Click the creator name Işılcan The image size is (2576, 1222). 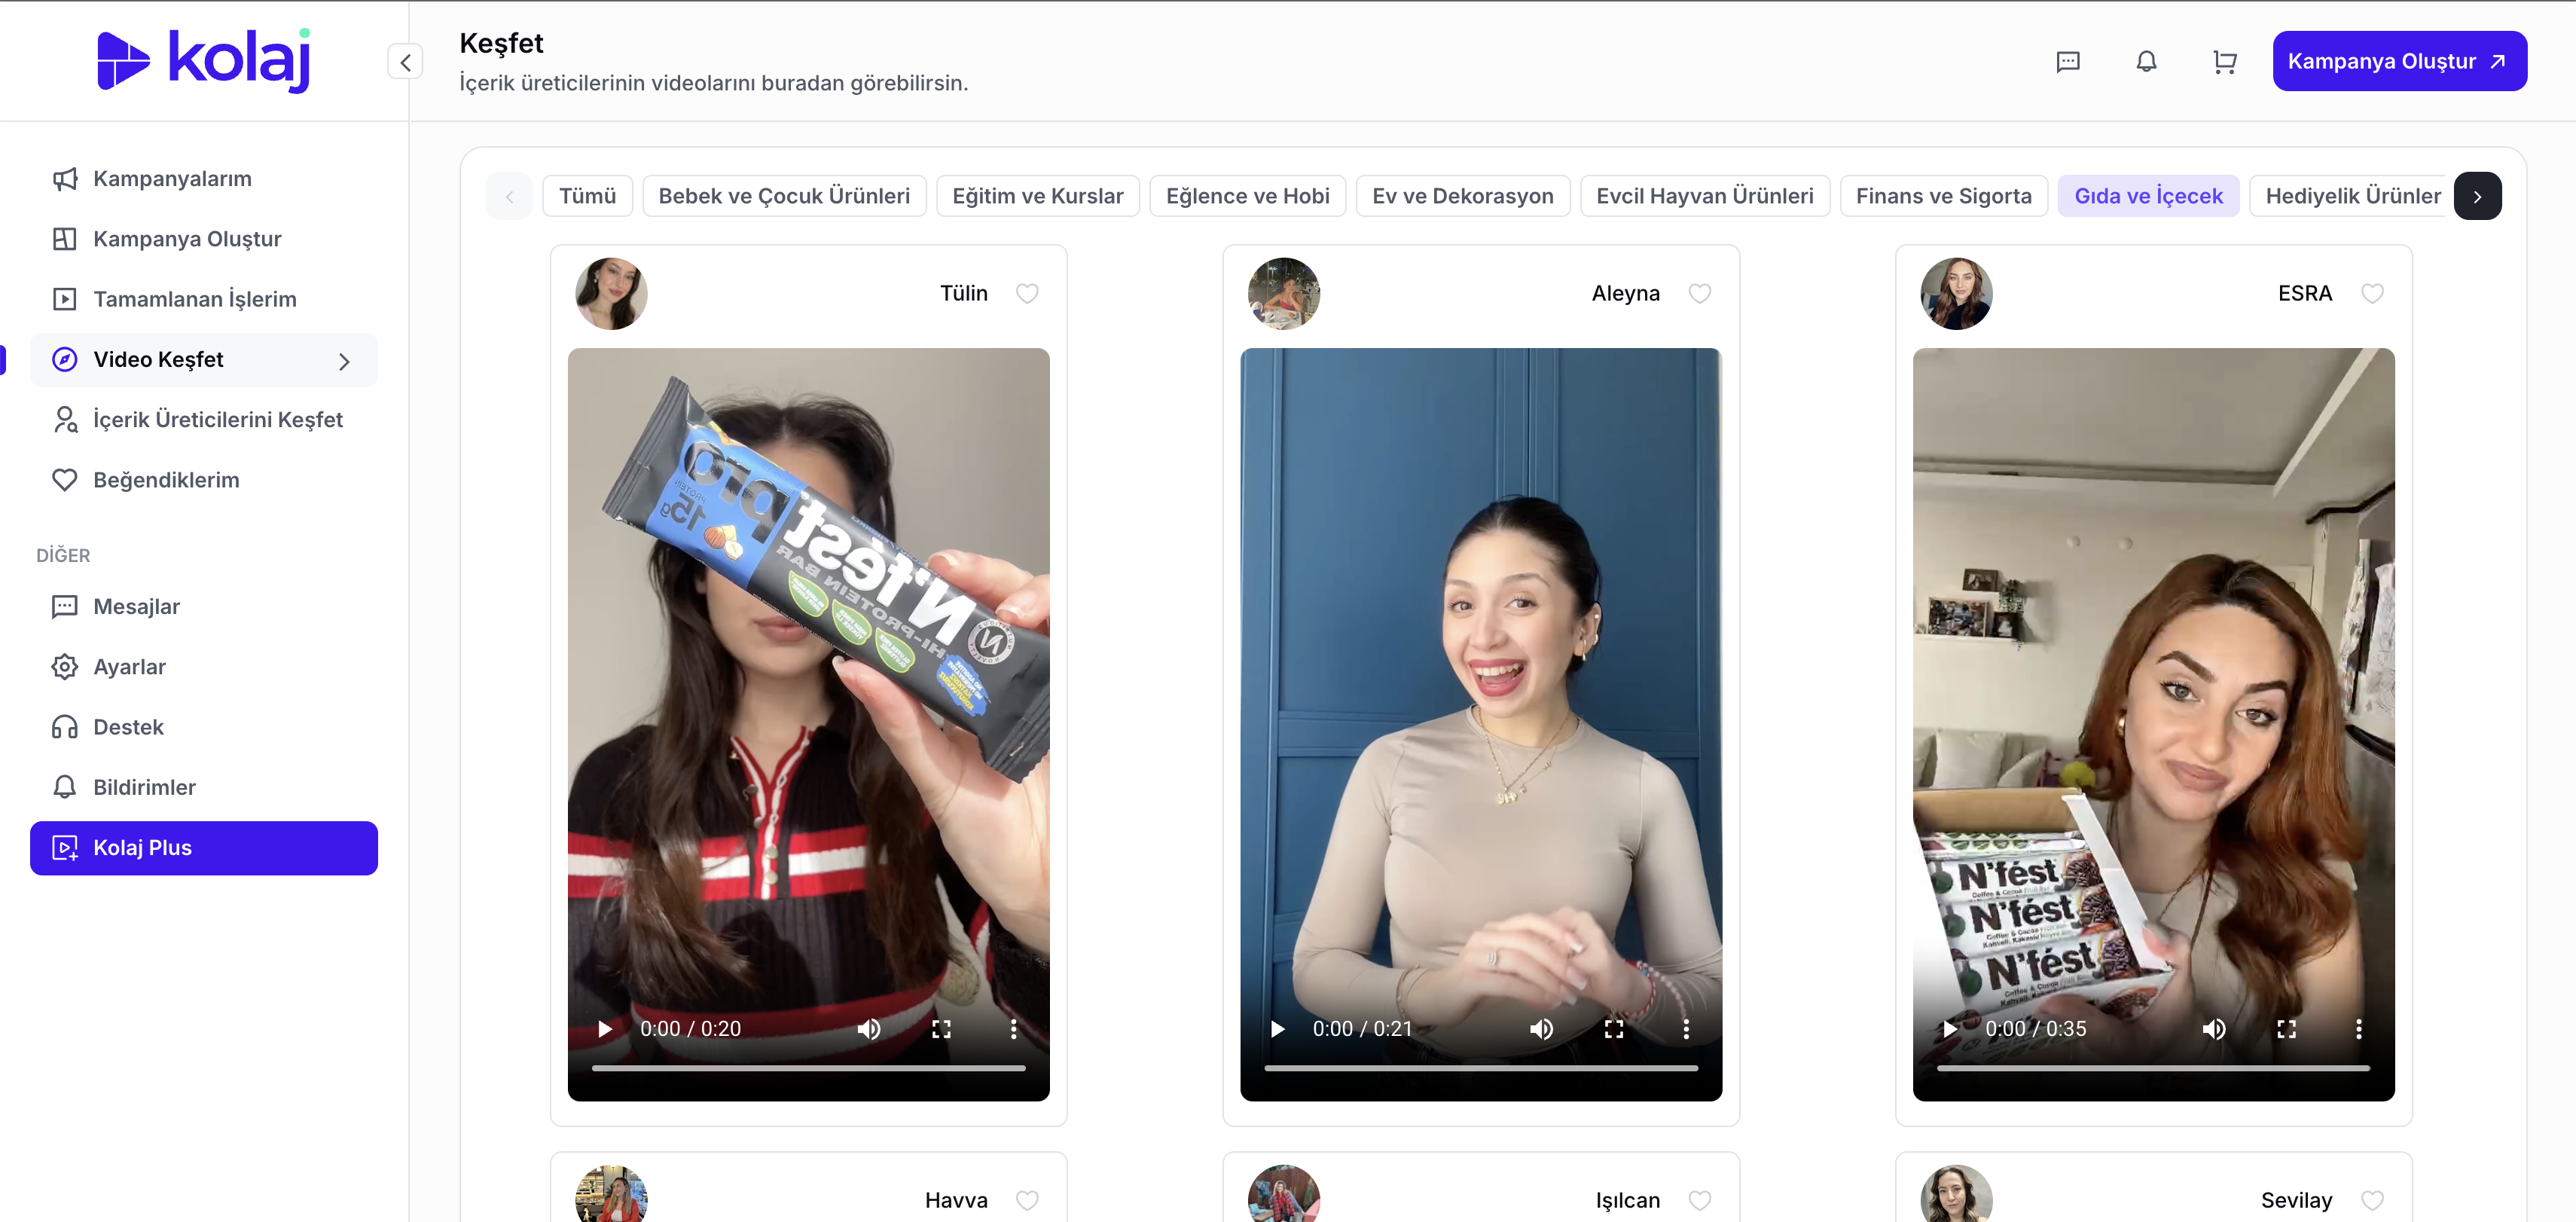1627,1200
